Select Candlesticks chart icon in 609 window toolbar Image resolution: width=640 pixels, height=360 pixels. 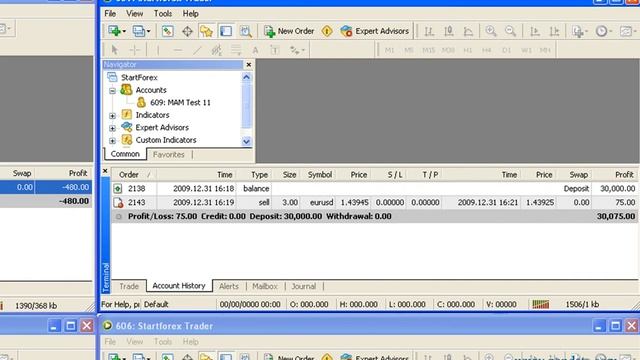(448, 31)
